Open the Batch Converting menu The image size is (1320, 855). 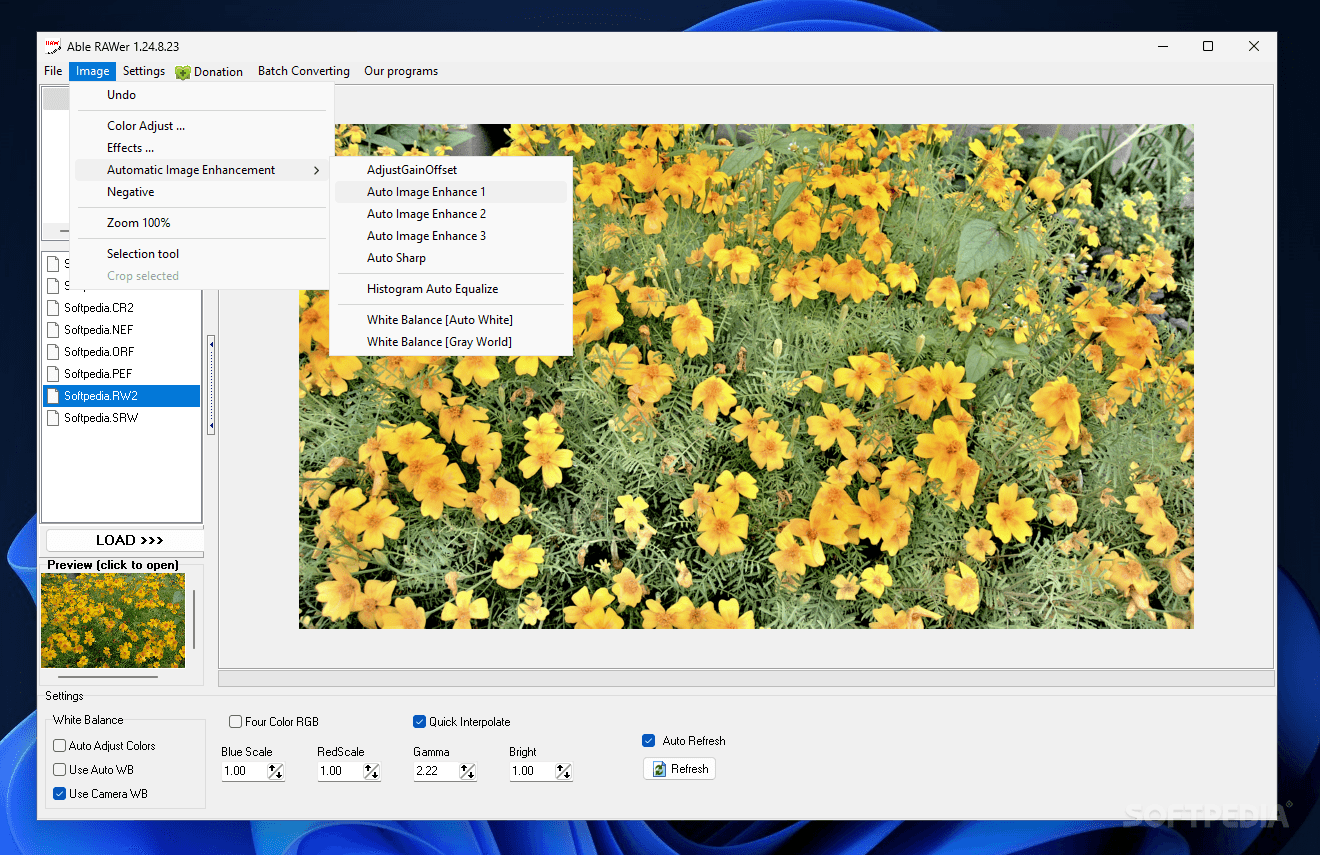[x=304, y=71]
